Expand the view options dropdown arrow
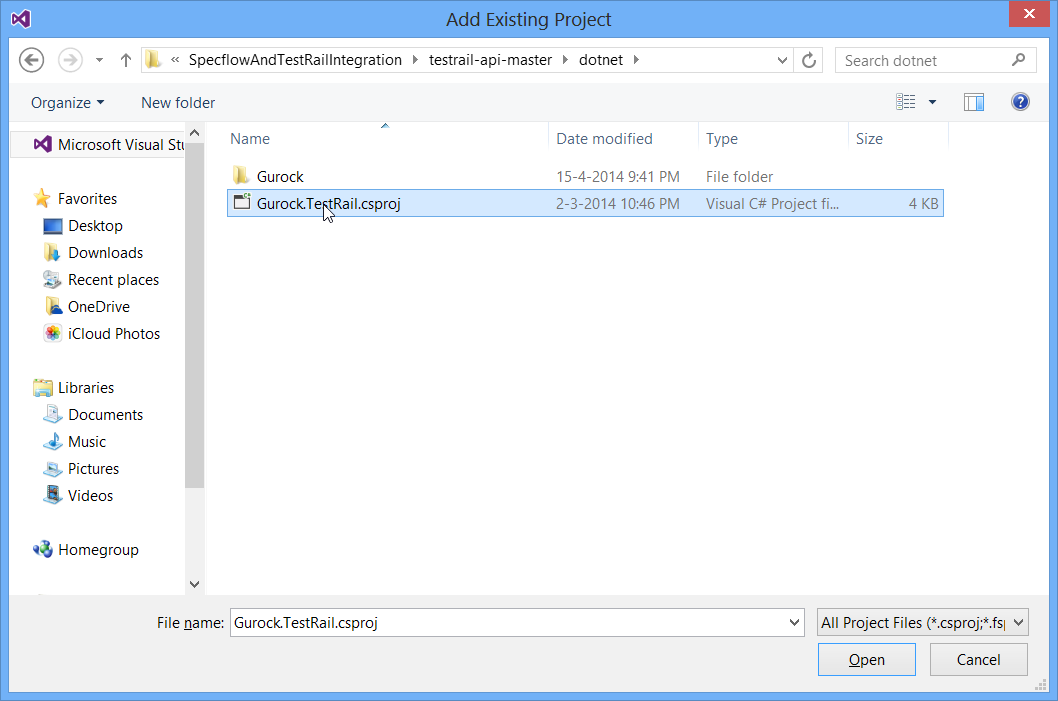The height and width of the screenshot is (701, 1058). pos(933,102)
